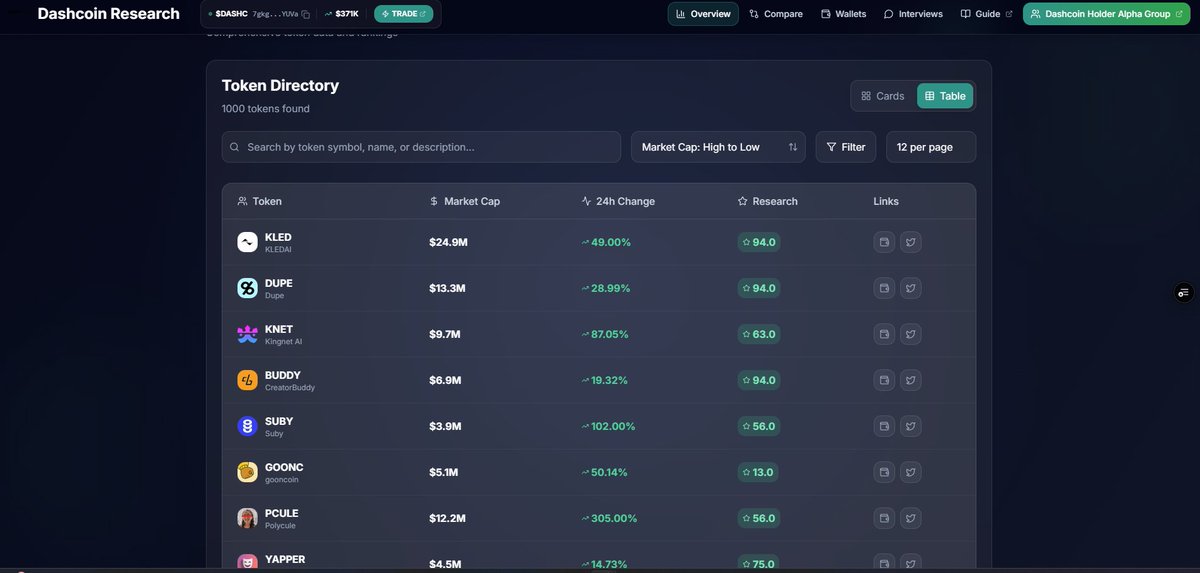Open PCULE wallet link icon

click(x=884, y=518)
